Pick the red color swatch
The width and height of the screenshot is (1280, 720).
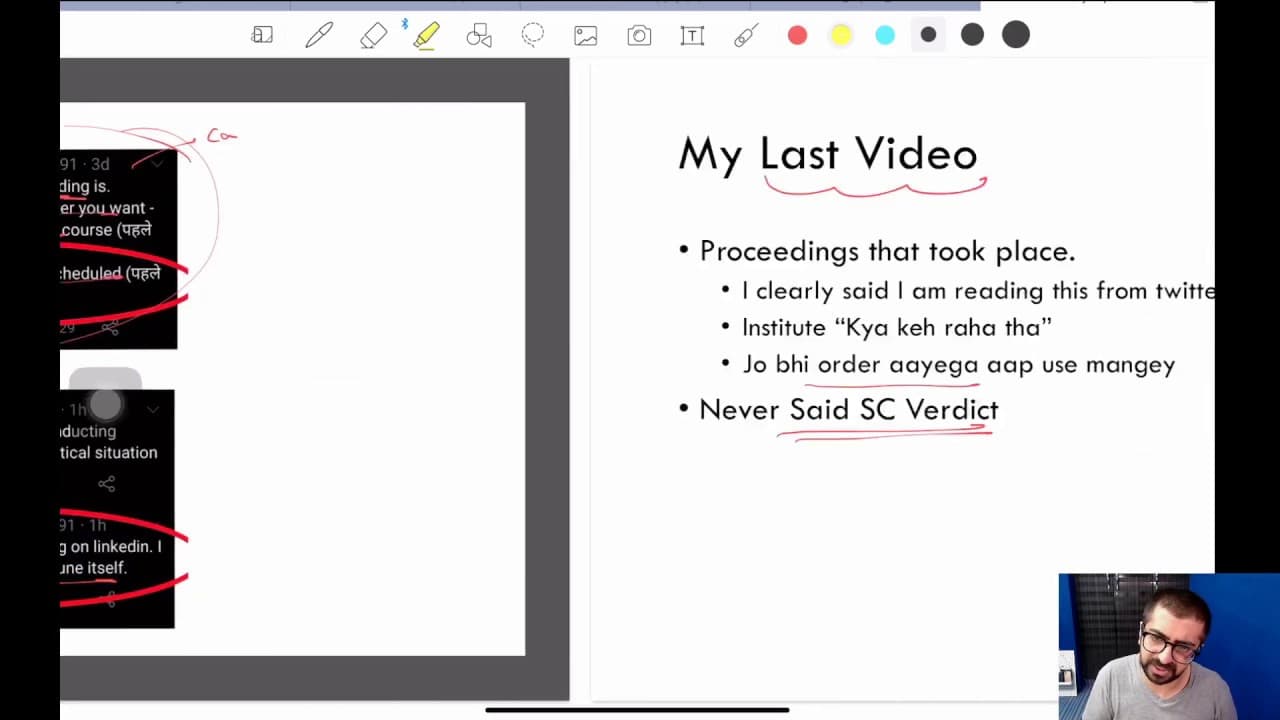point(797,36)
